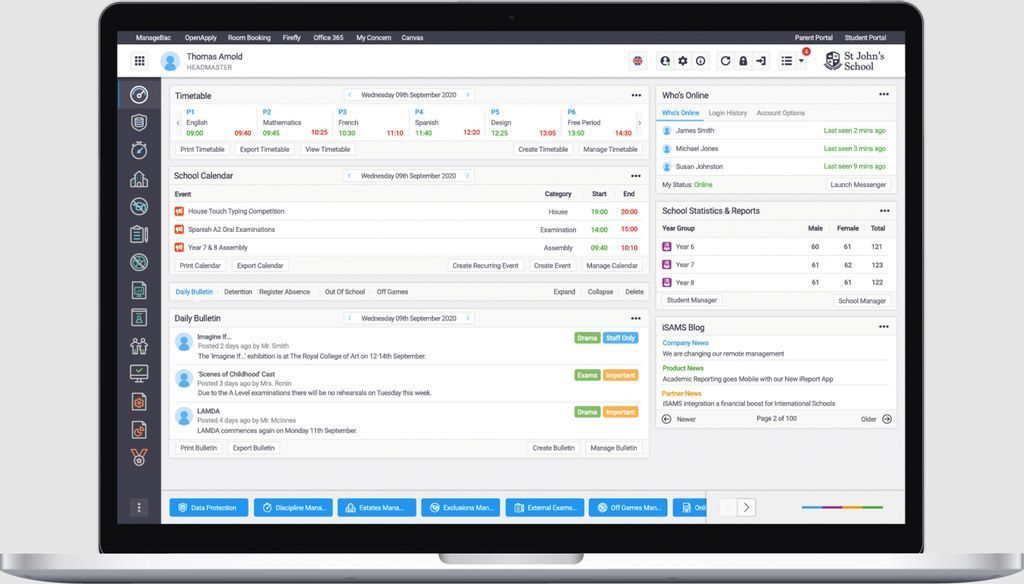Click Thomas Arnold's profile avatar
This screenshot has height=584, width=1024.
(x=170, y=61)
